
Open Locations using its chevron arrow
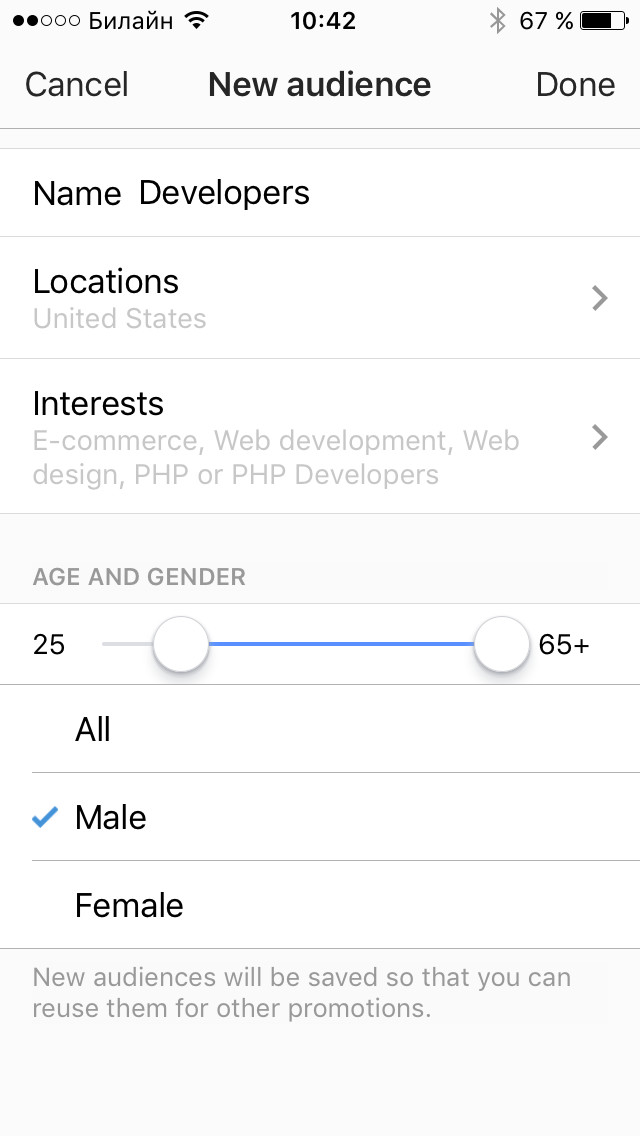(x=600, y=298)
